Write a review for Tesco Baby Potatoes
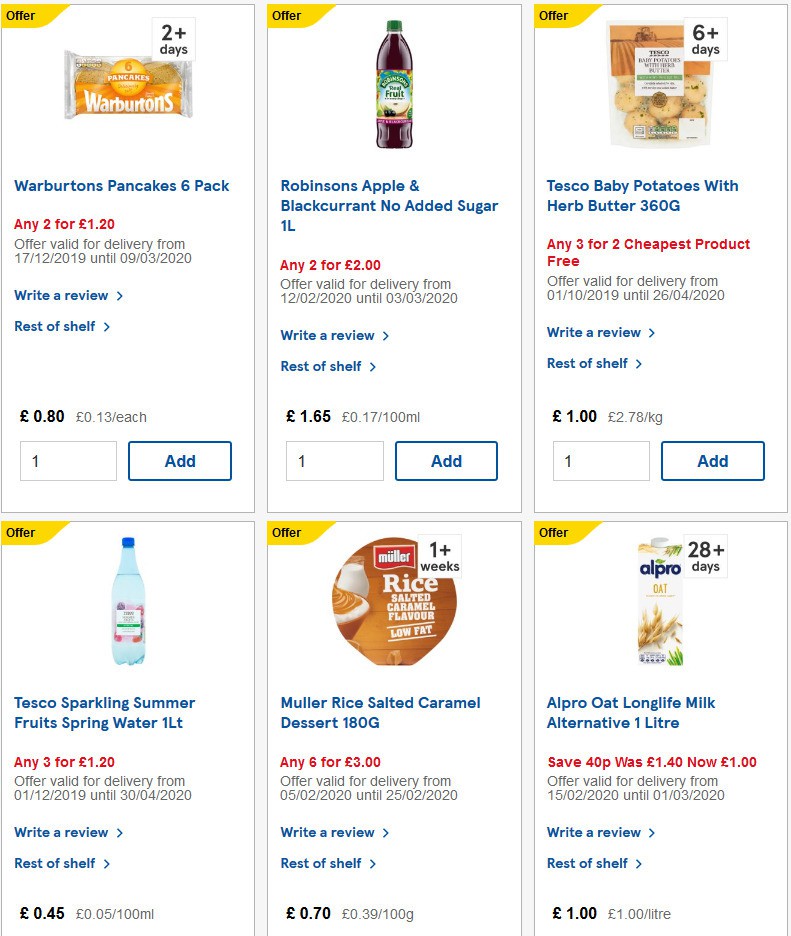791x936 pixels. pyautogui.click(x=596, y=332)
